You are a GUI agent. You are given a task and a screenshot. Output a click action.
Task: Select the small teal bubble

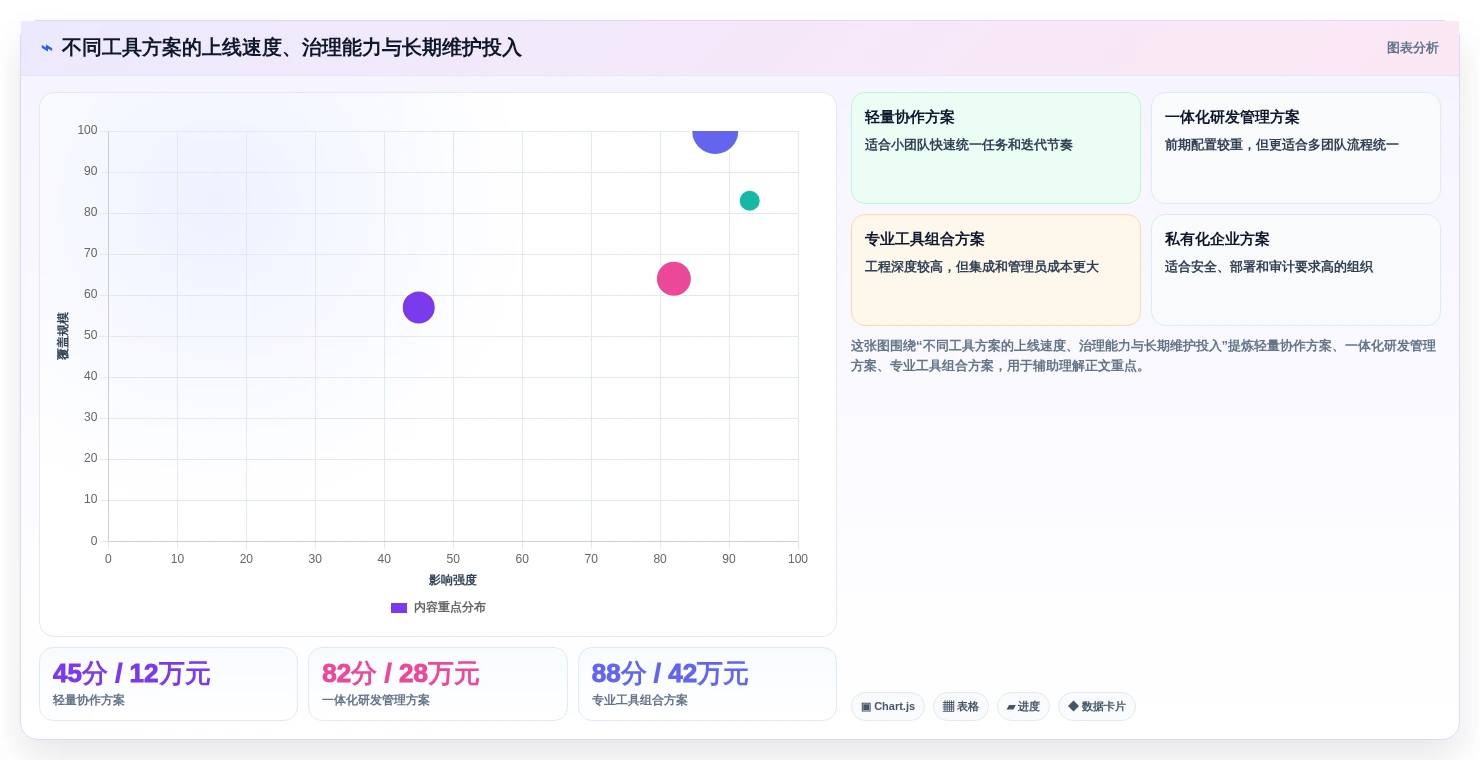[750, 201]
